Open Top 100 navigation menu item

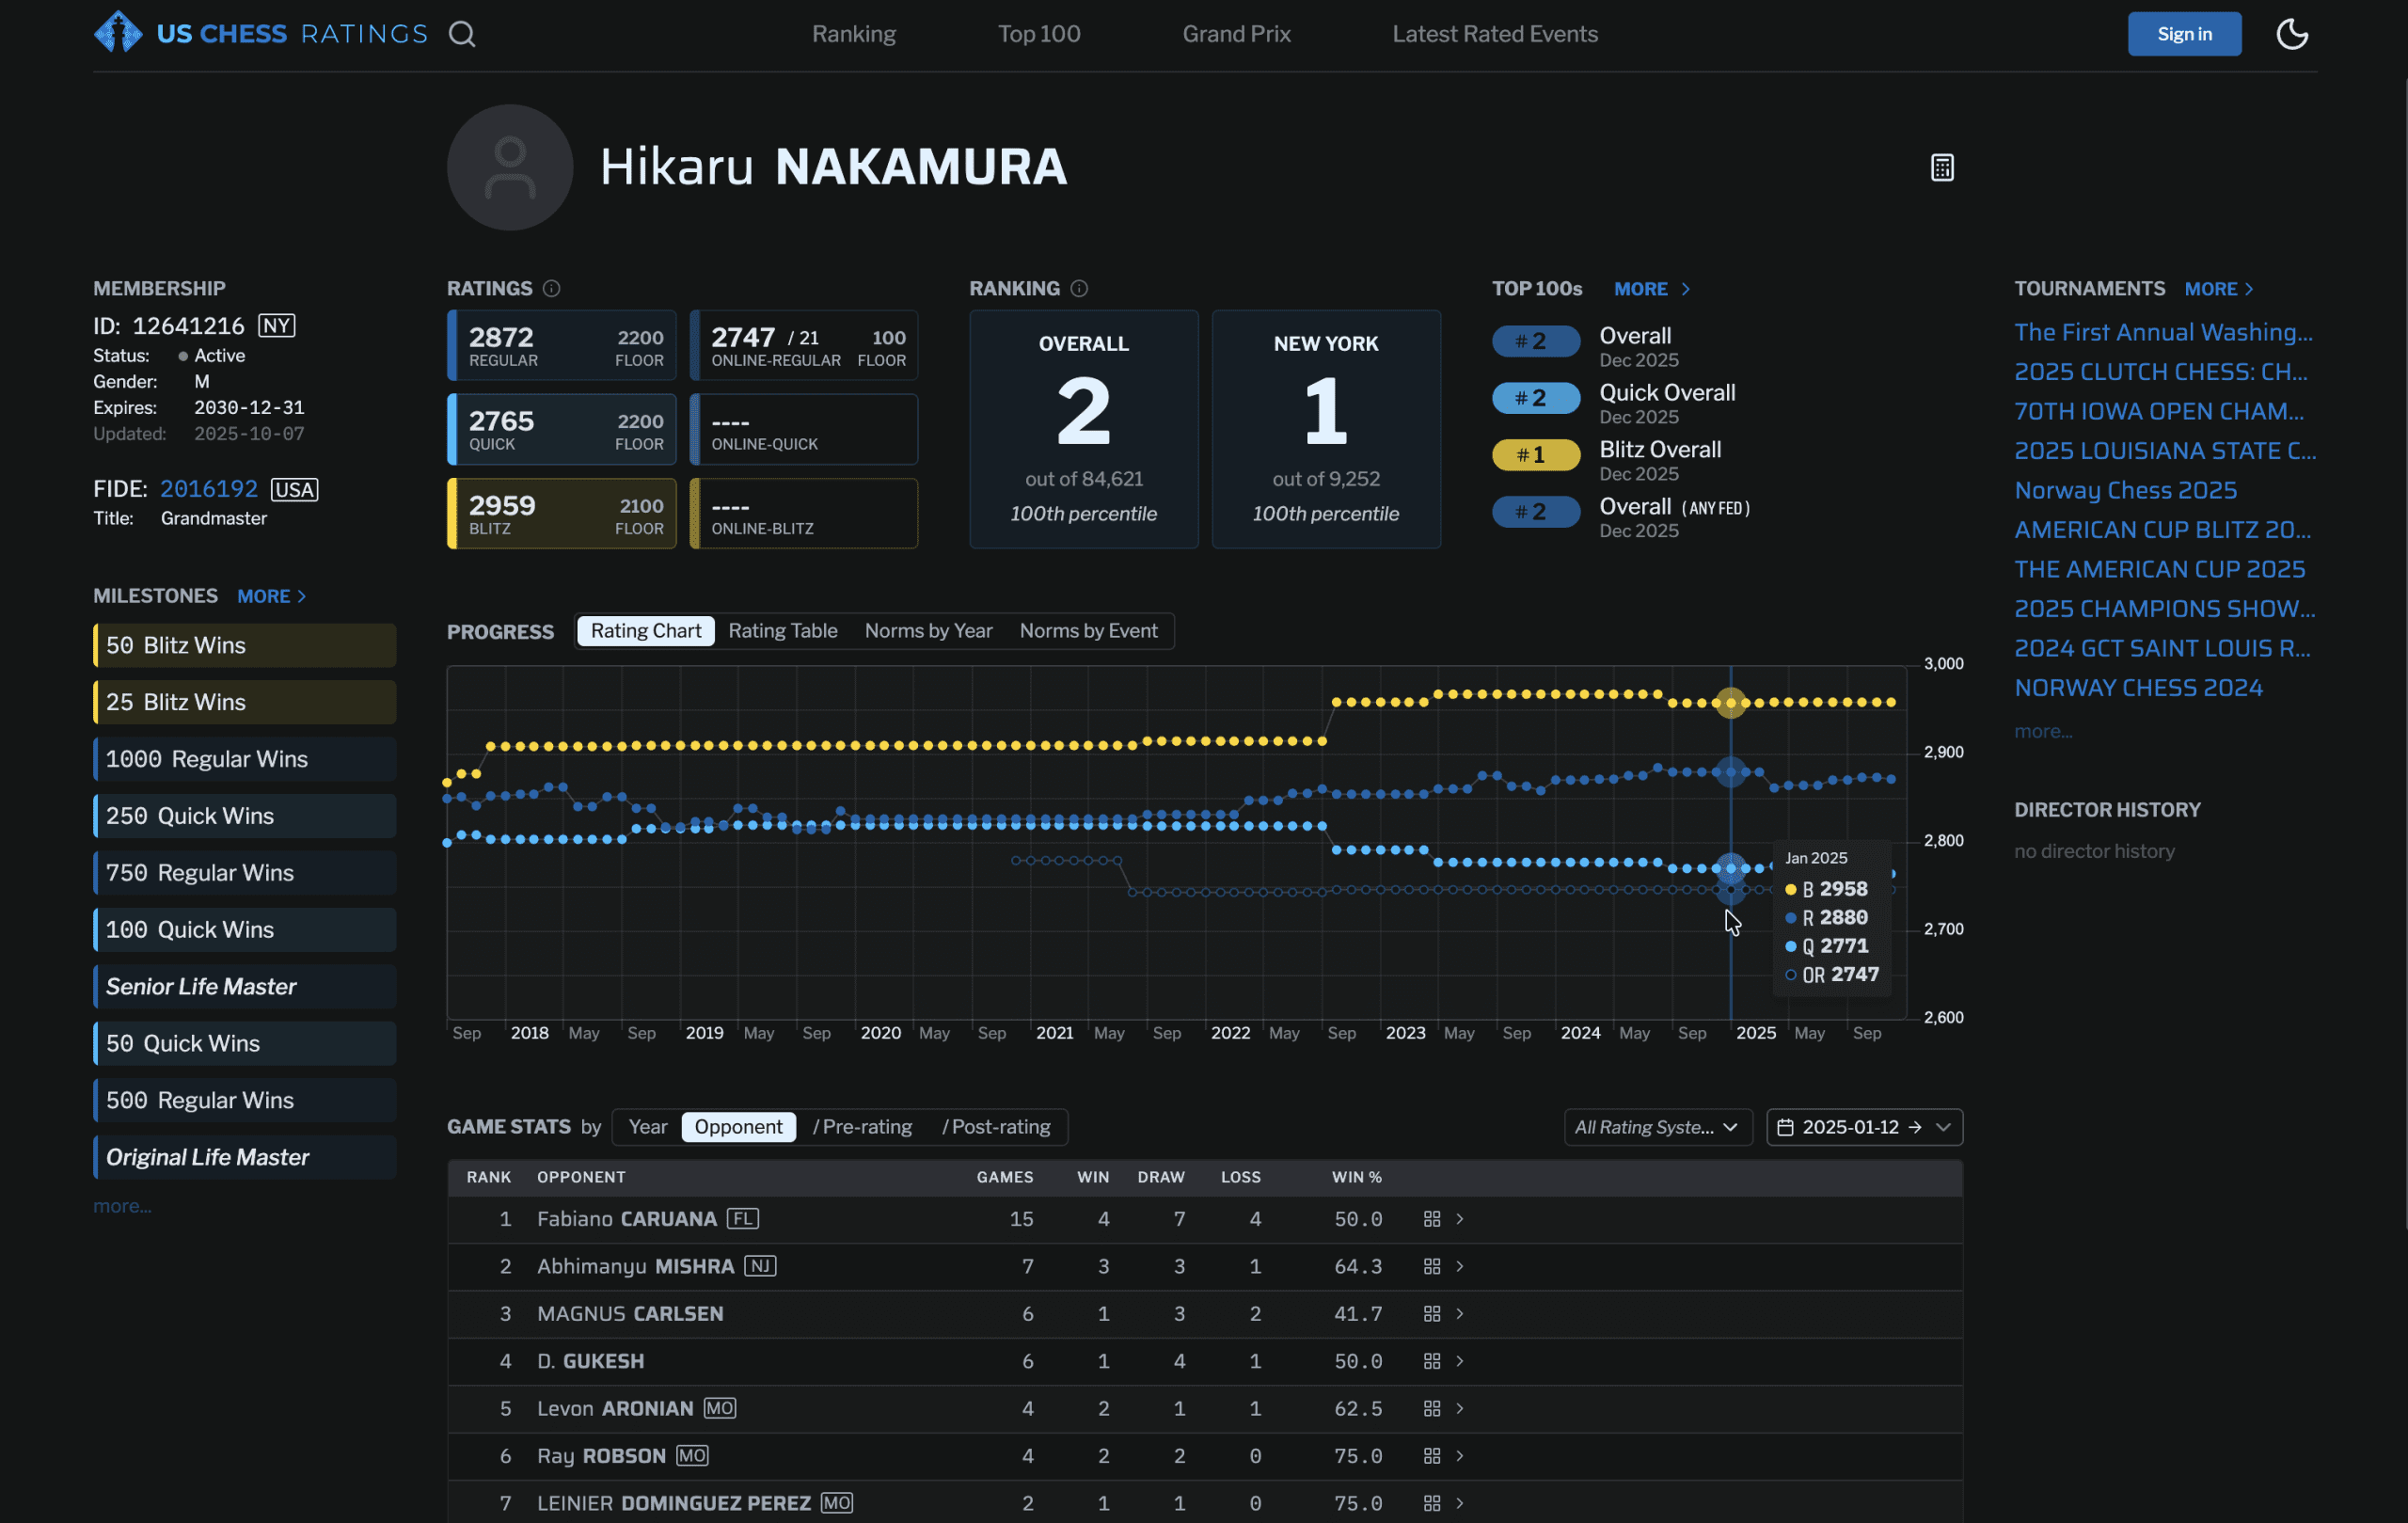click(1038, 34)
